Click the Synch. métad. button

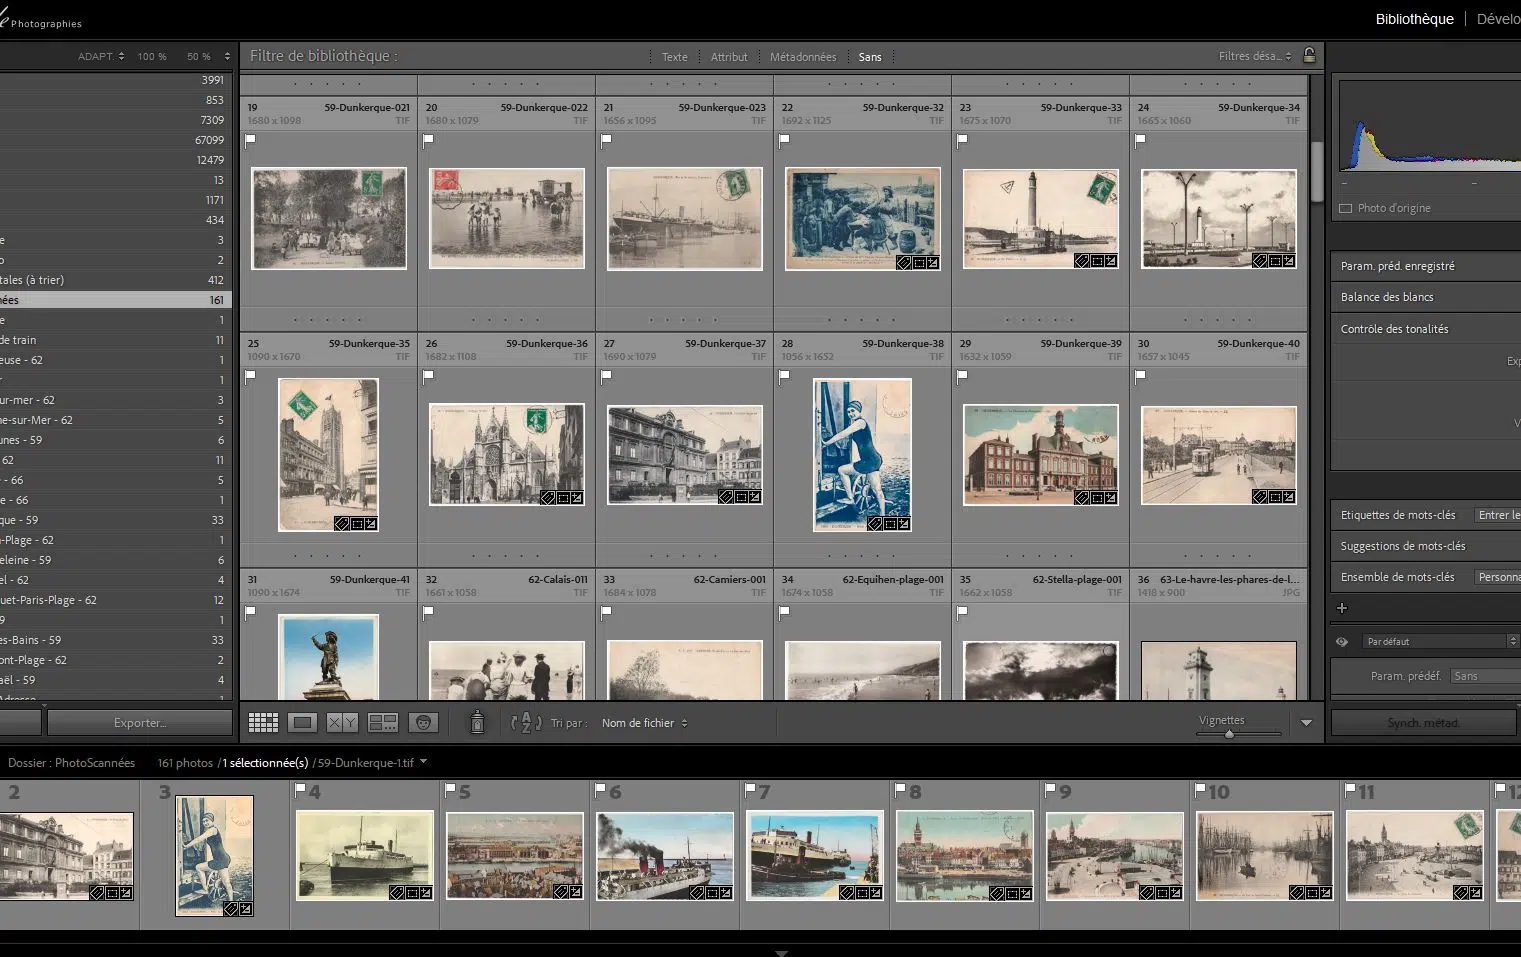pos(1423,722)
